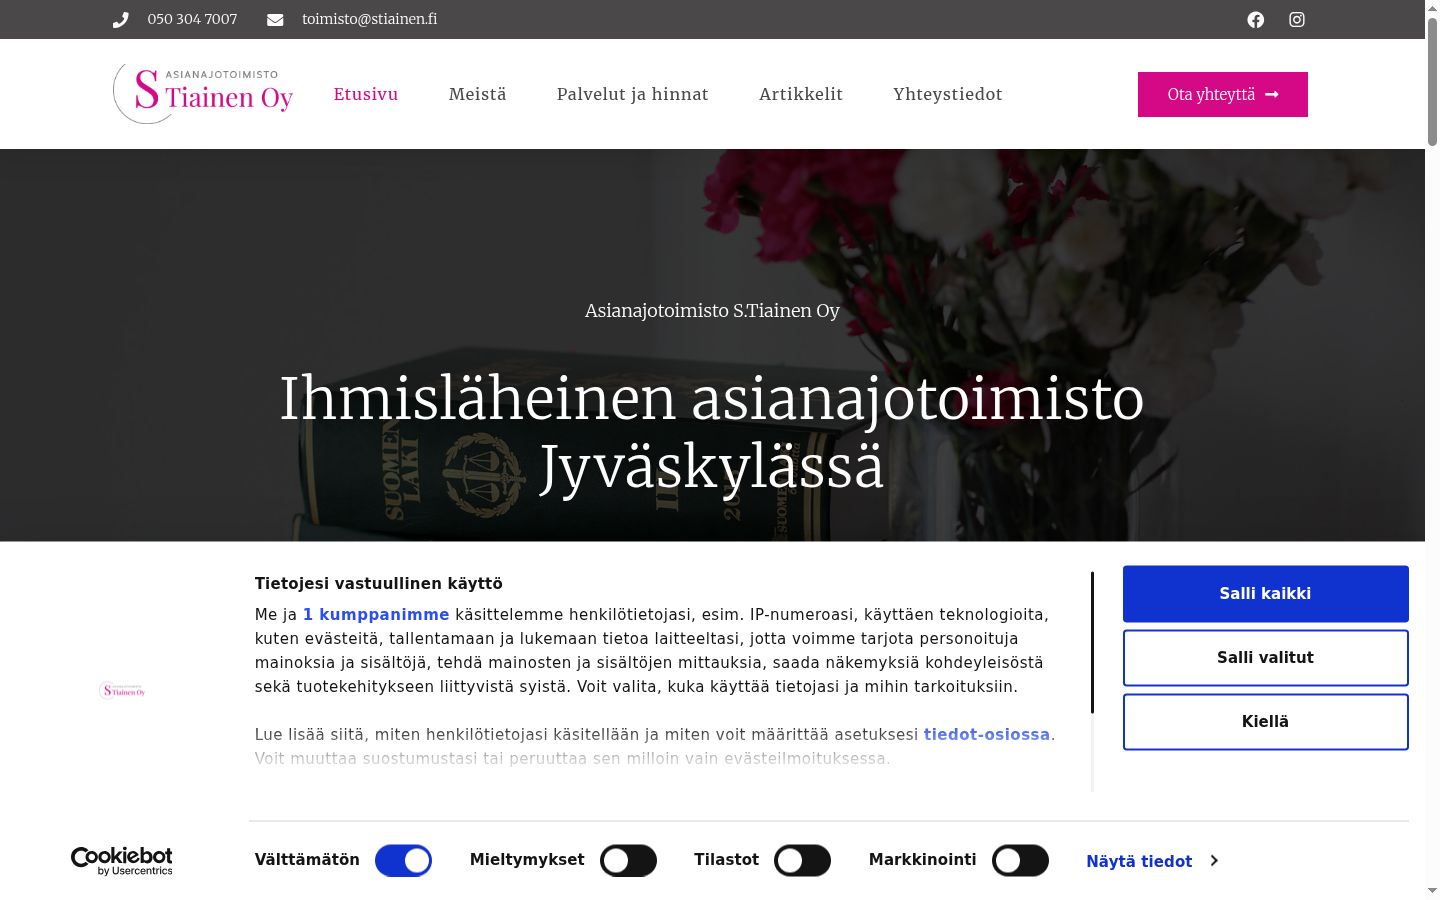Call phone number 050 304 7007

192,19
